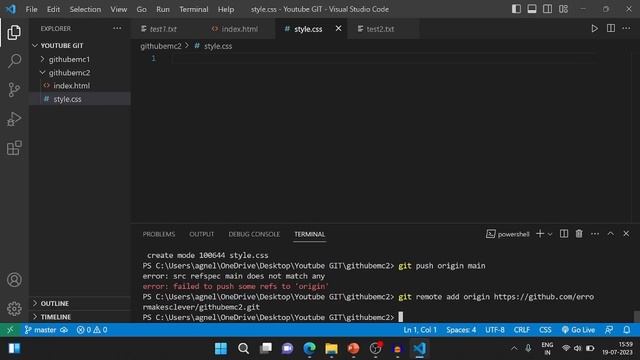The image size is (640, 360).
Task: Start server with Go Live
Action: (x=578, y=330)
